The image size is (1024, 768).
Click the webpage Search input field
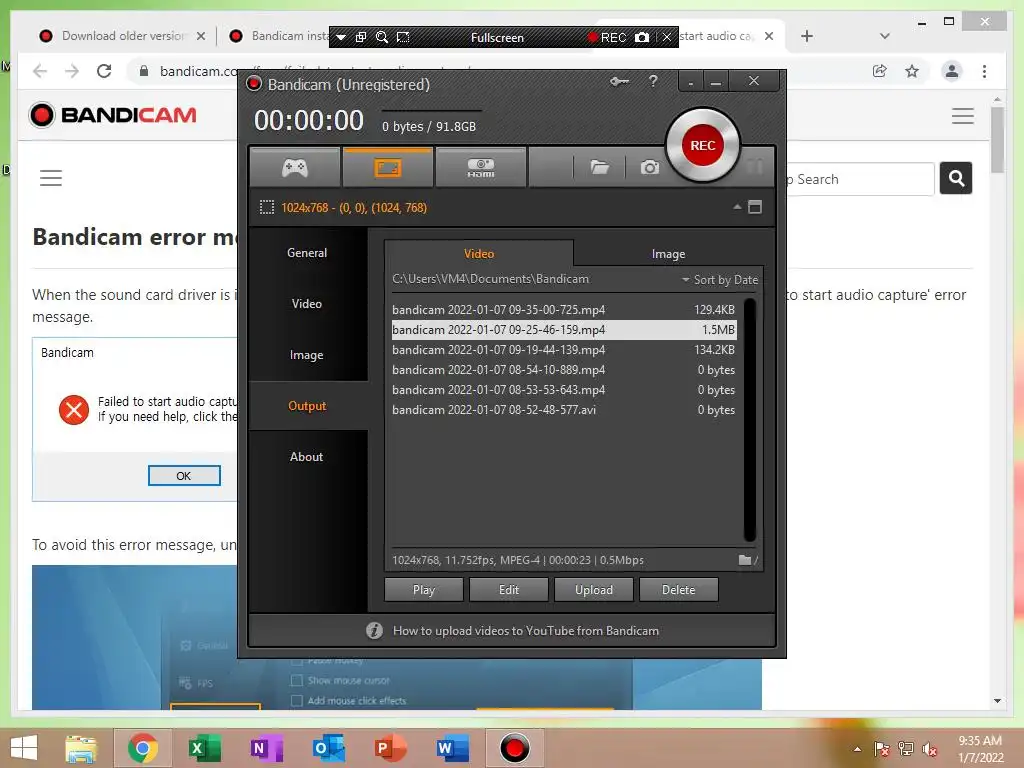[x=861, y=179]
